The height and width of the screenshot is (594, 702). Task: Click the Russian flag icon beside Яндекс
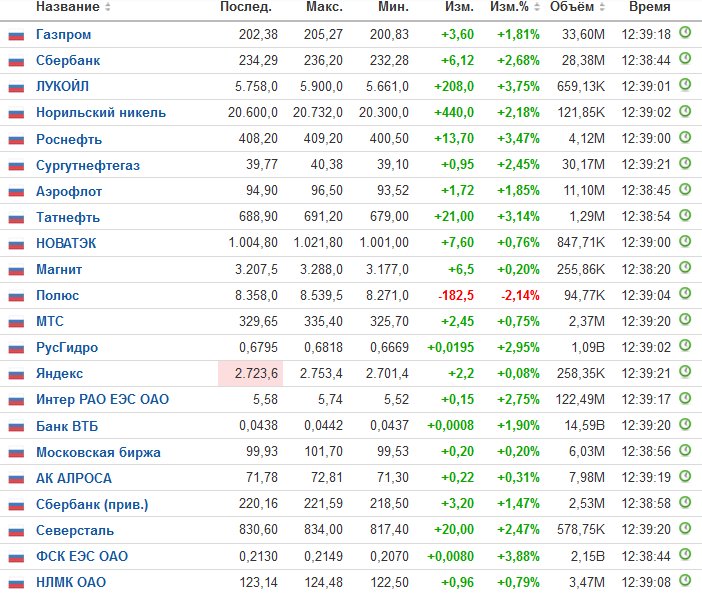16,374
